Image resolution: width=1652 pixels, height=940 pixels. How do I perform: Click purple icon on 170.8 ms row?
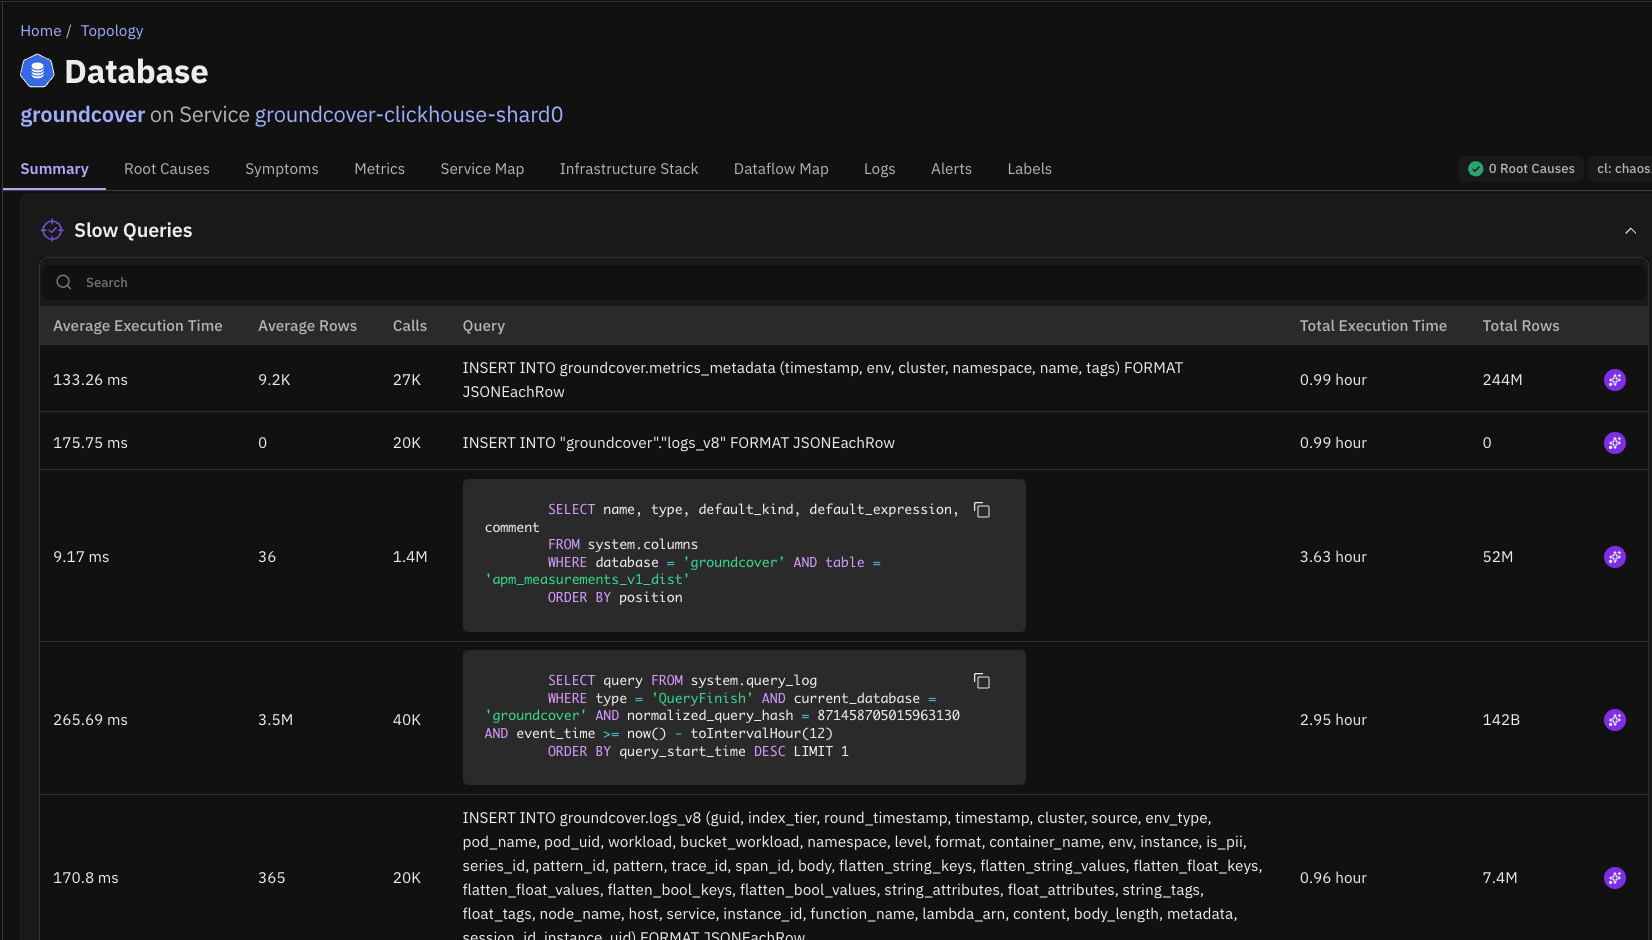[1614, 878]
